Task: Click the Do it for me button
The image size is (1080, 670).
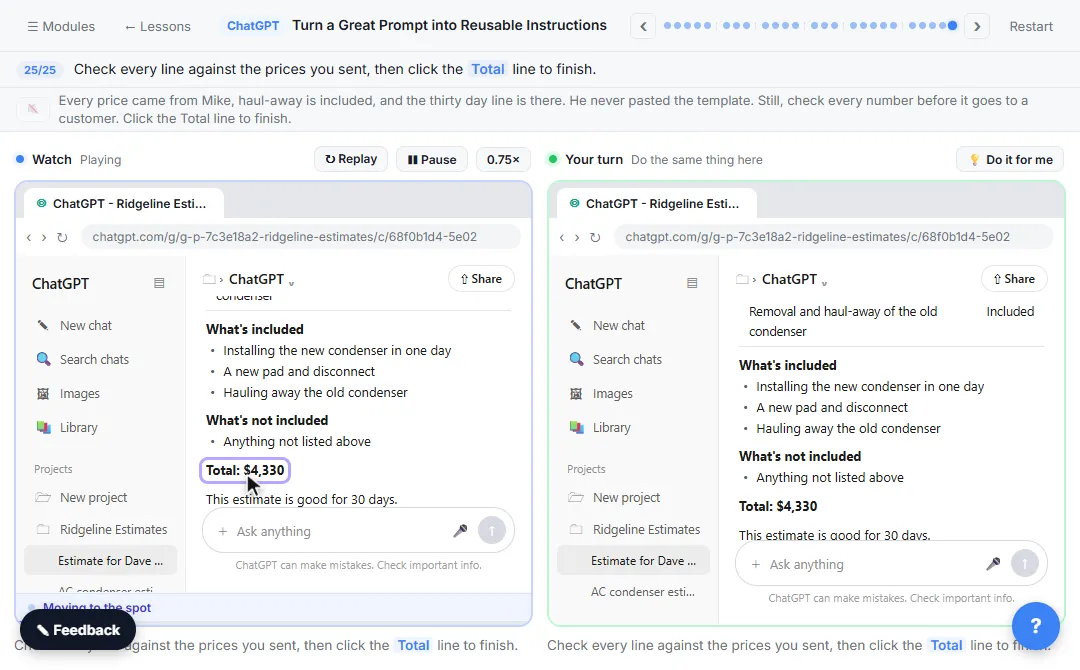Action: tap(1010, 159)
